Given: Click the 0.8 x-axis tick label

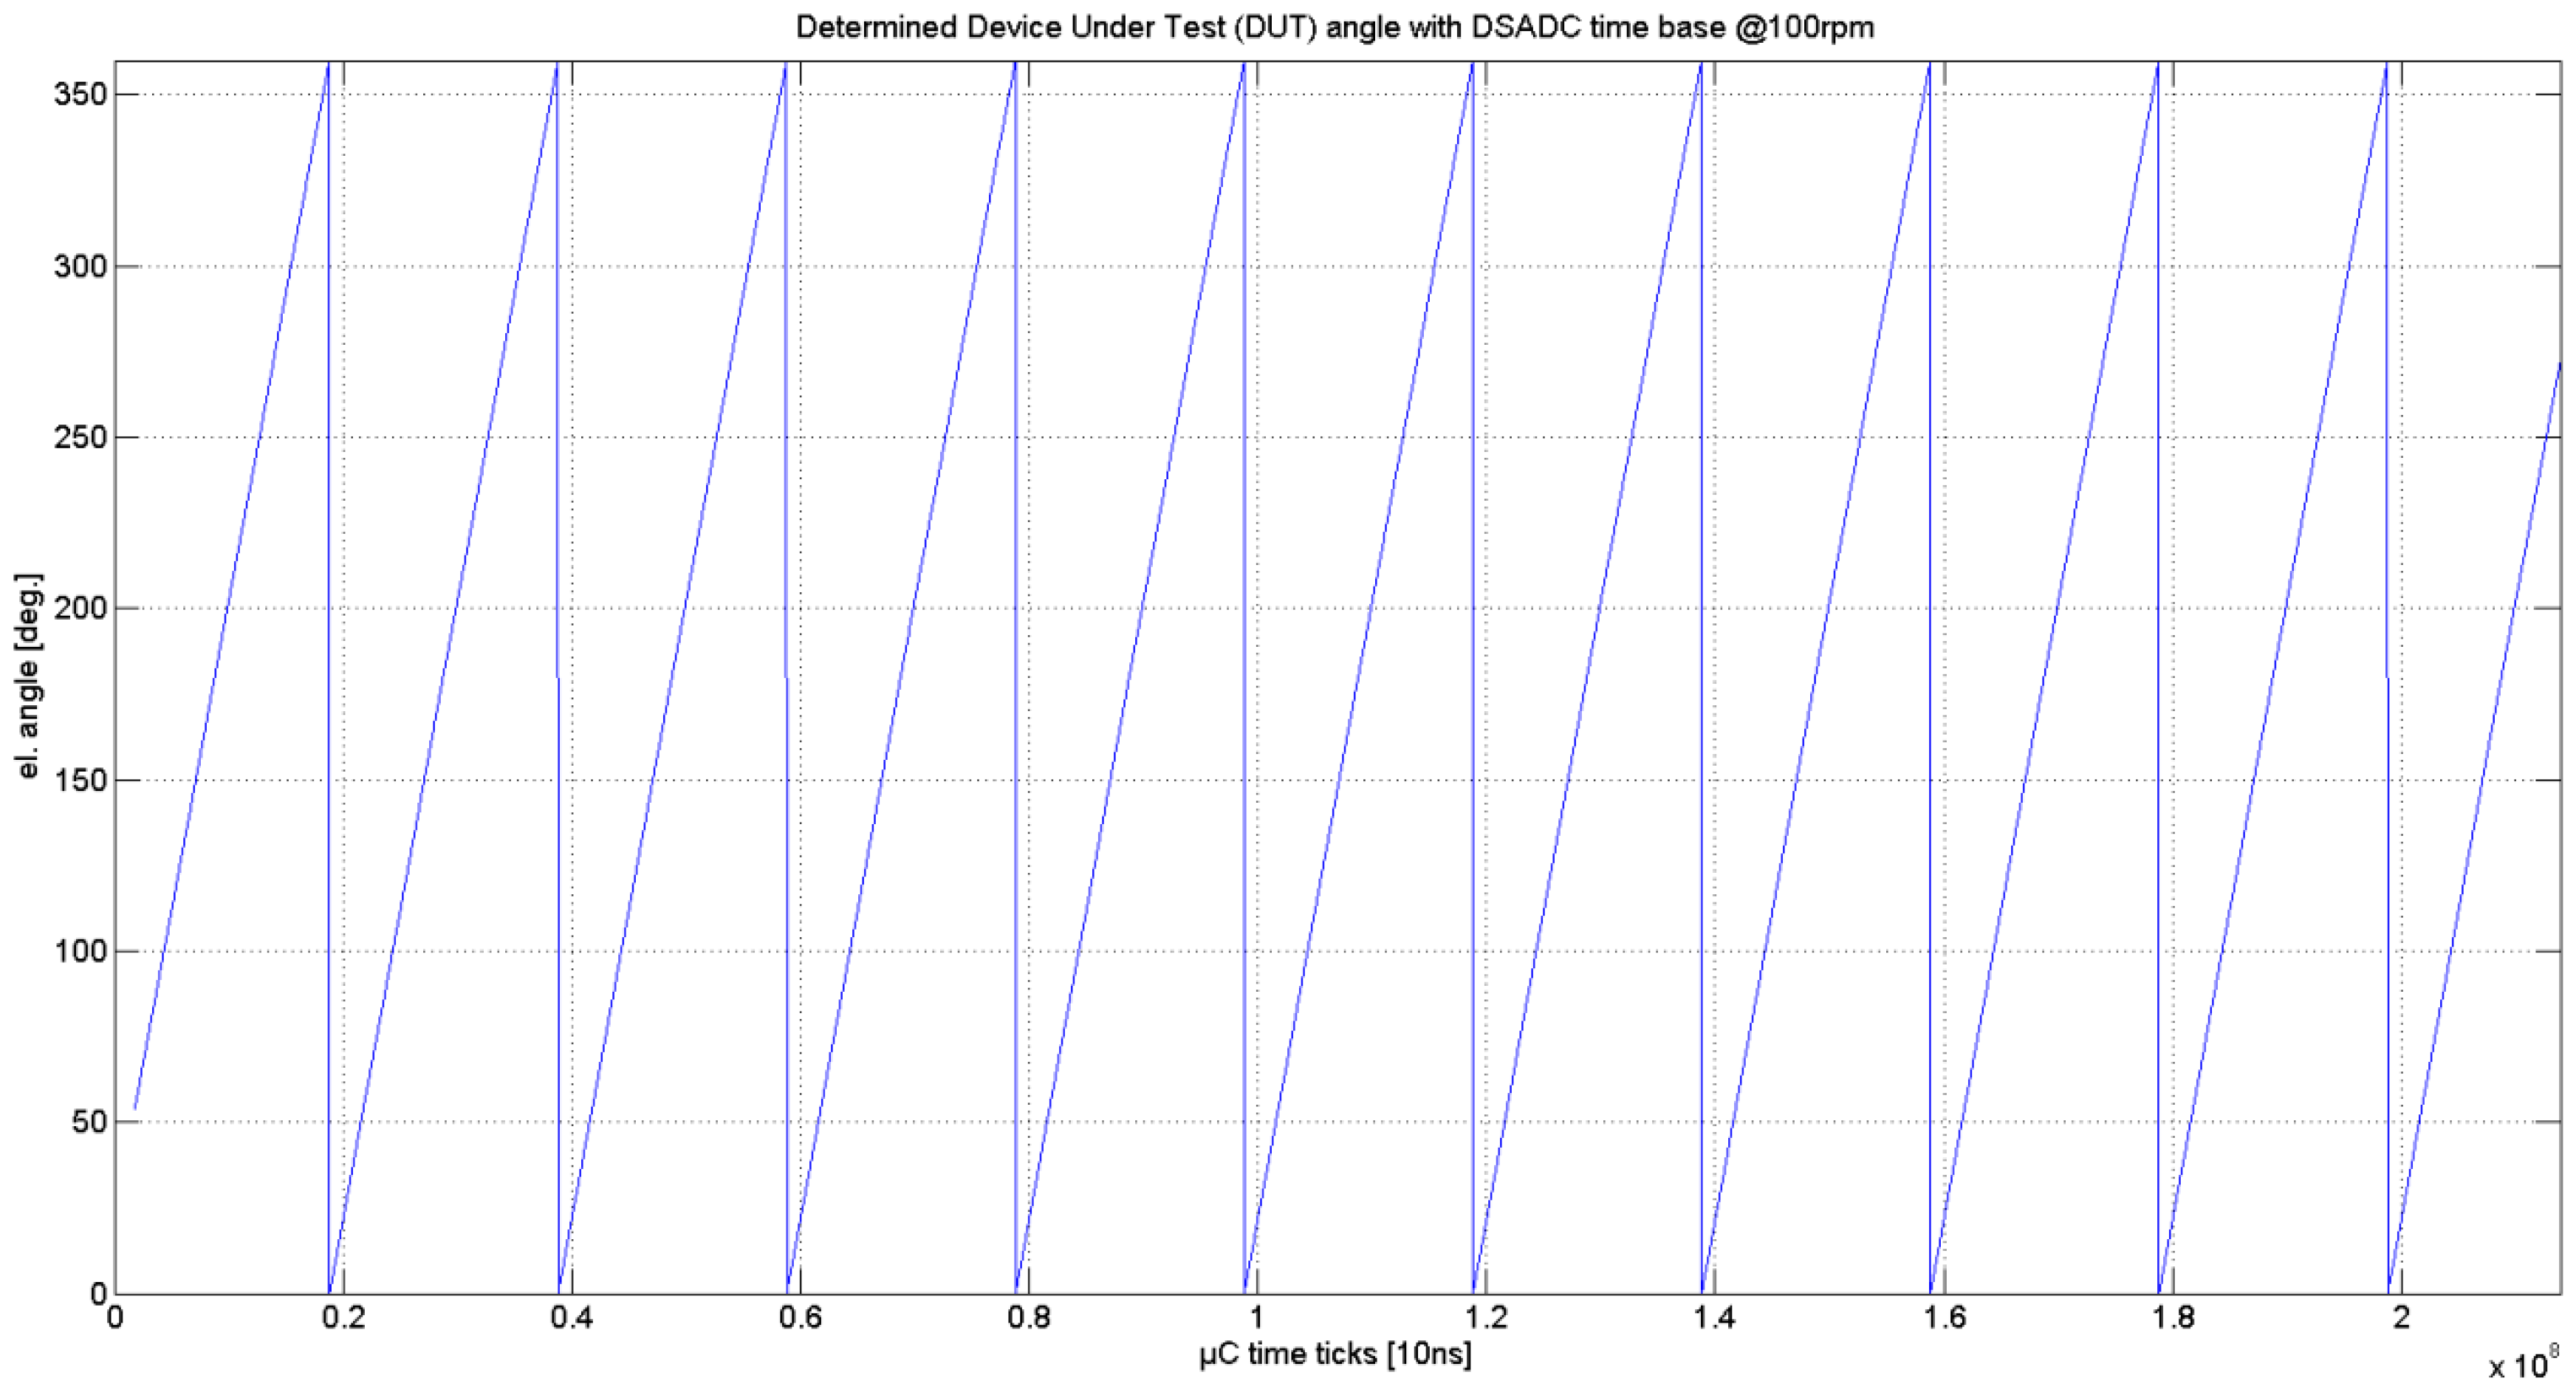Looking at the screenshot, I should (x=1029, y=1317).
